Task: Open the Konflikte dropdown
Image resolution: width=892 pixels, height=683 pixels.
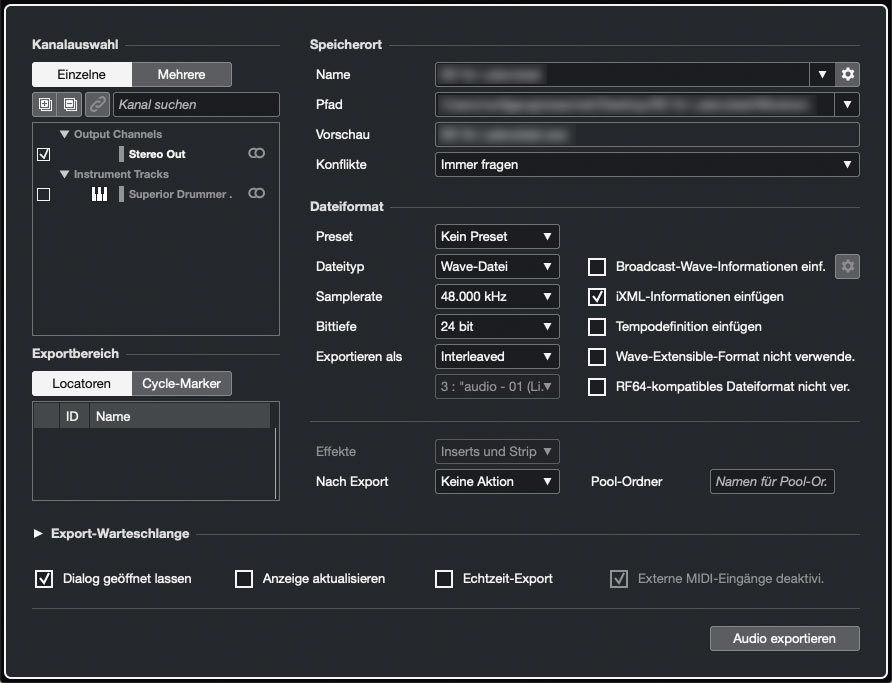Action: tap(647, 164)
